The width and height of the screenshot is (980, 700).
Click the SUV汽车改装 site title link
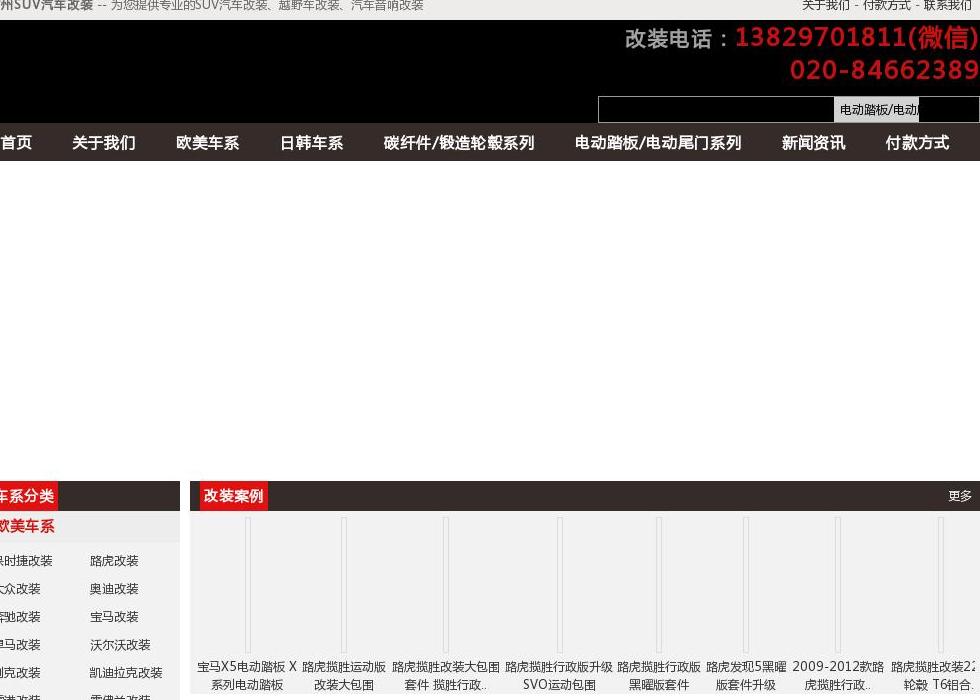click(x=46, y=6)
